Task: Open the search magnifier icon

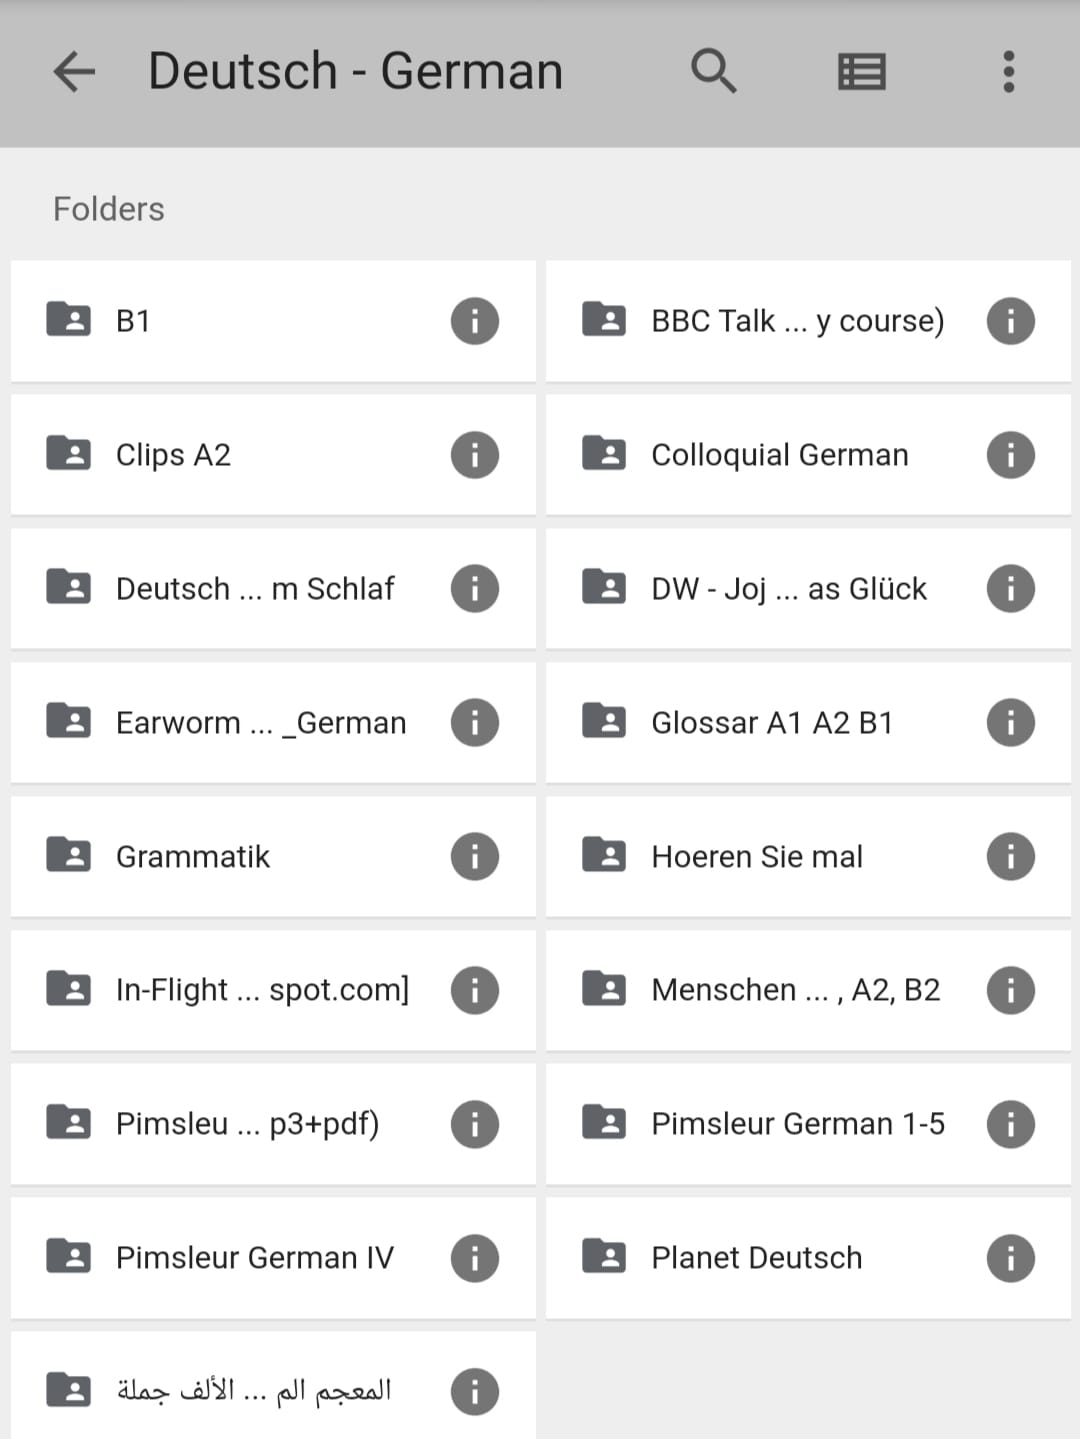Action: [x=714, y=72]
